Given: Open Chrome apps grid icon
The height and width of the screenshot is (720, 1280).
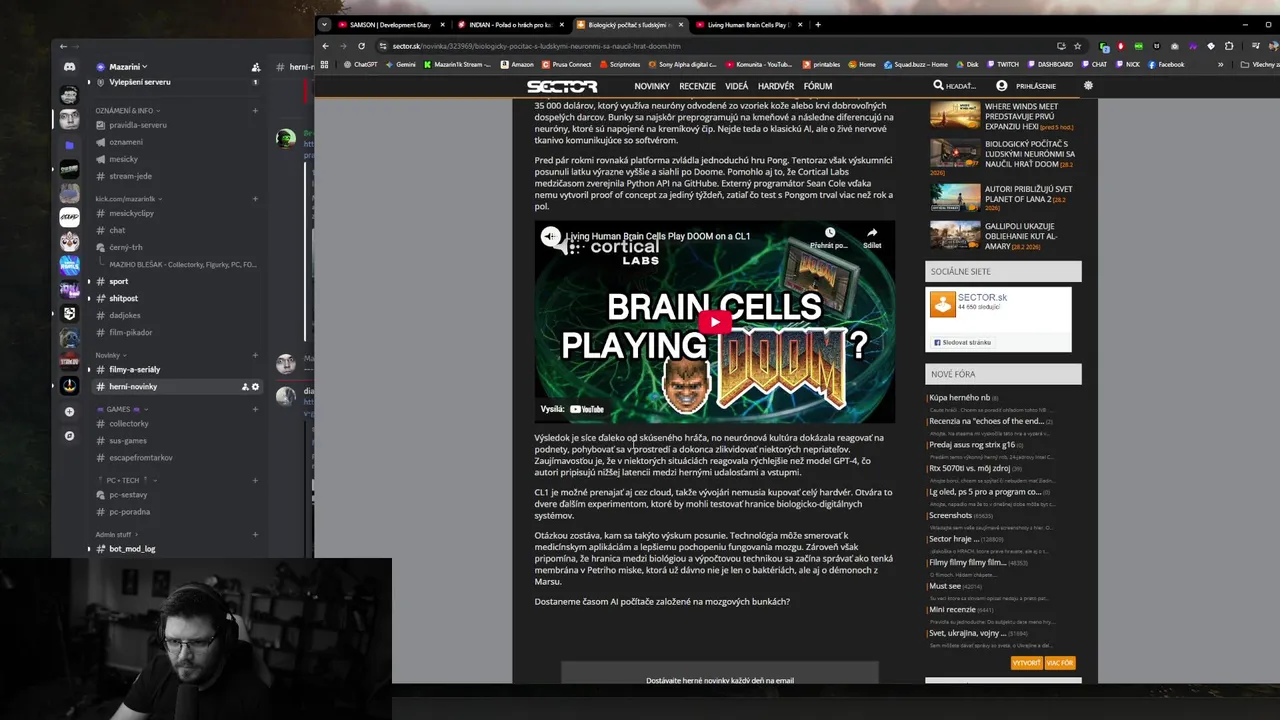Looking at the screenshot, I should (324, 64).
